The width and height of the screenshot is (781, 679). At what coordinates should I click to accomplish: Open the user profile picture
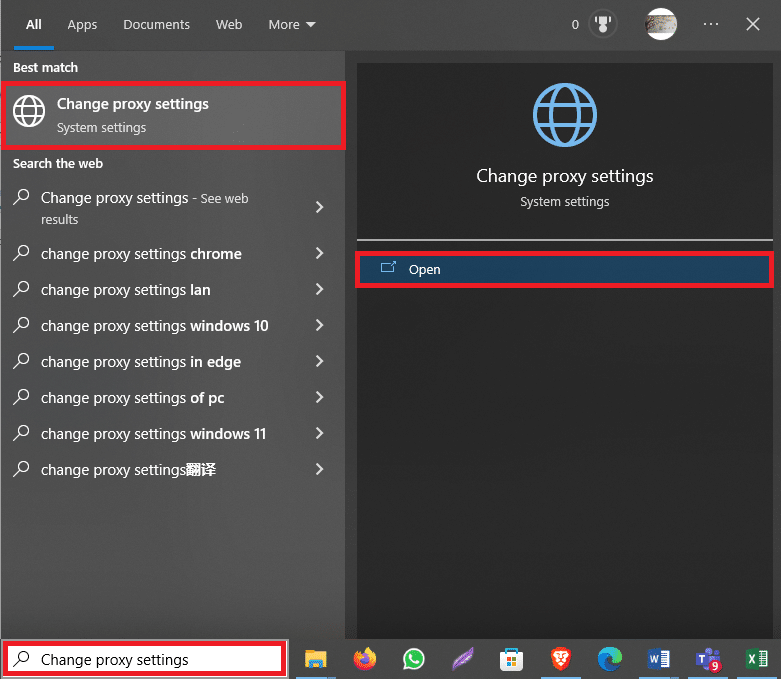[x=660, y=24]
